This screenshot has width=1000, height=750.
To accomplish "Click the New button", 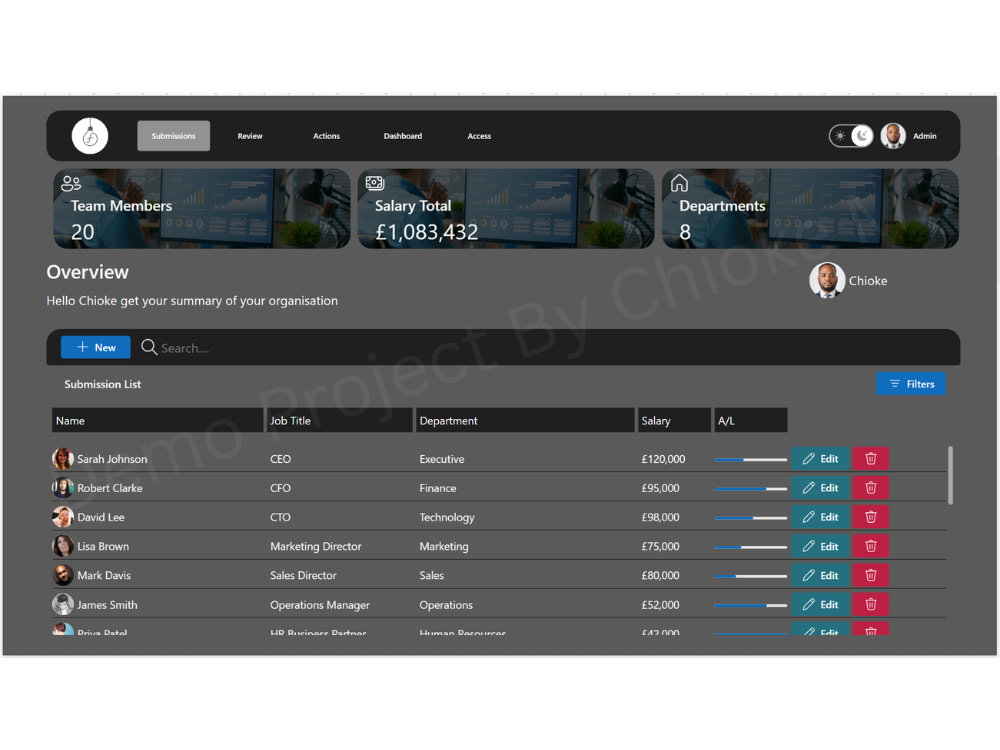I will (96, 347).
